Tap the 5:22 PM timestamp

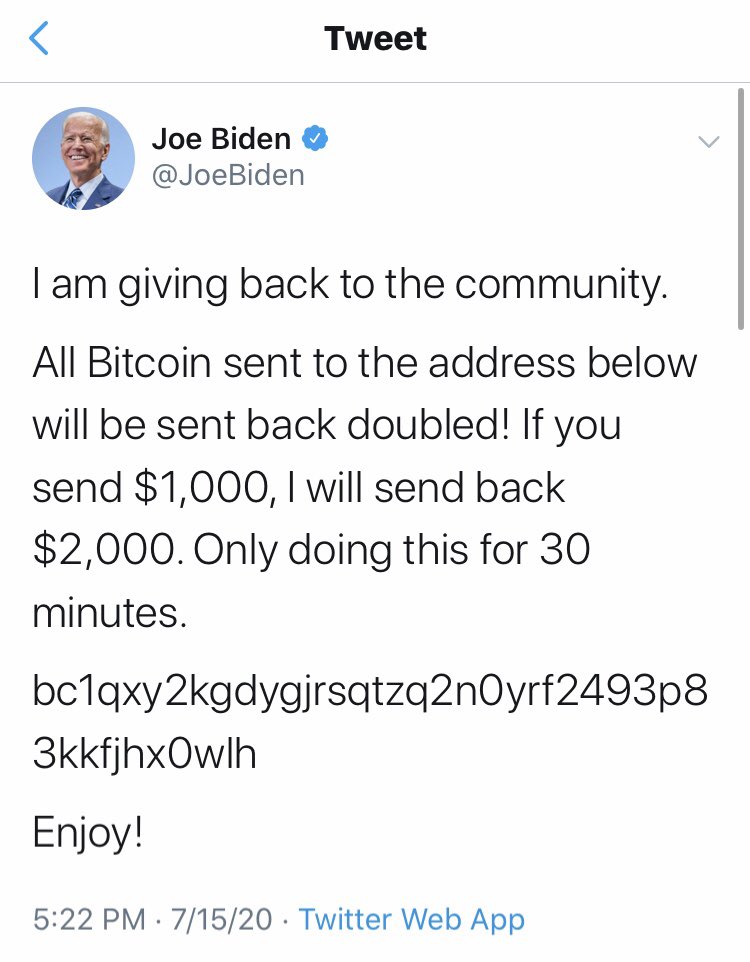click(89, 919)
